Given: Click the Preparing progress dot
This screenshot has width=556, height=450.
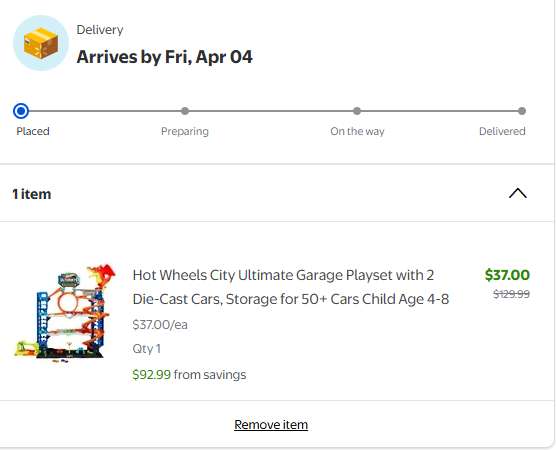Looking at the screenshot, I should point(185,111).
